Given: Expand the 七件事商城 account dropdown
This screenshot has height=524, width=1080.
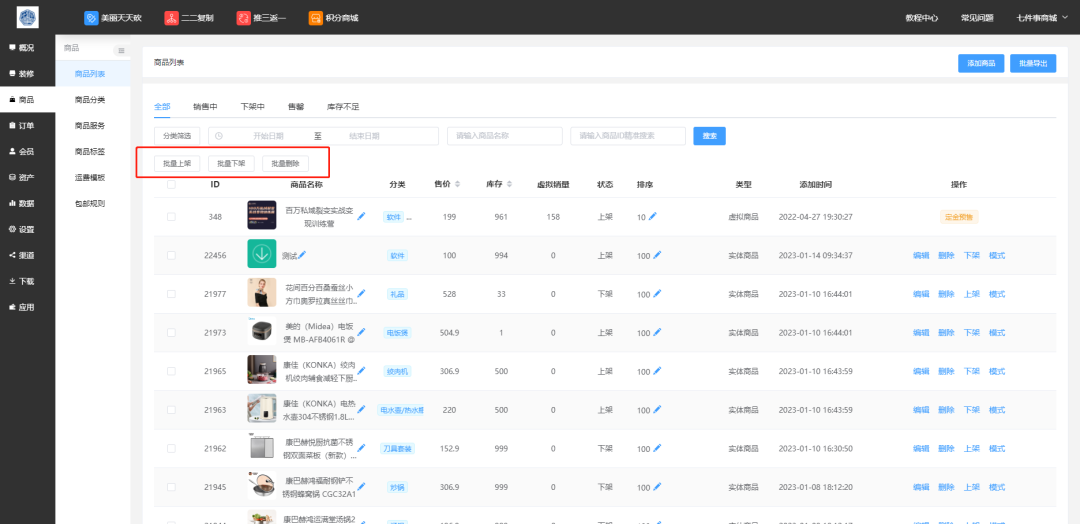Looking at the screenshot, I should [x=1041, y=18].
